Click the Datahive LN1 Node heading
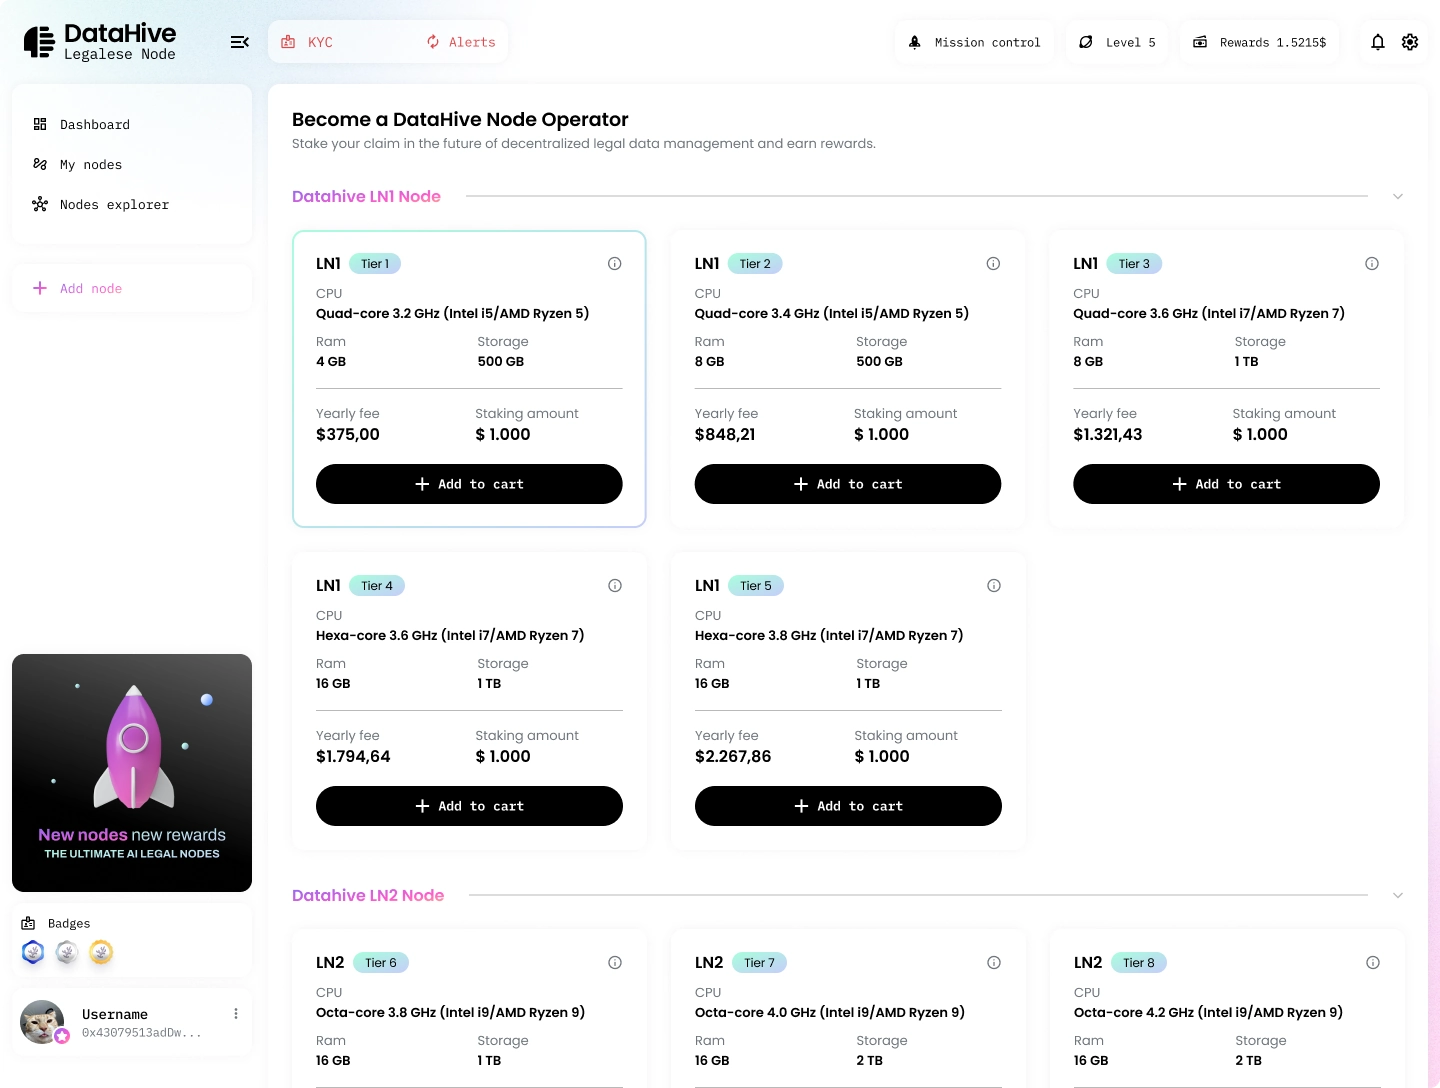This screenshot has height=1088, width=1440. [366, 196]
